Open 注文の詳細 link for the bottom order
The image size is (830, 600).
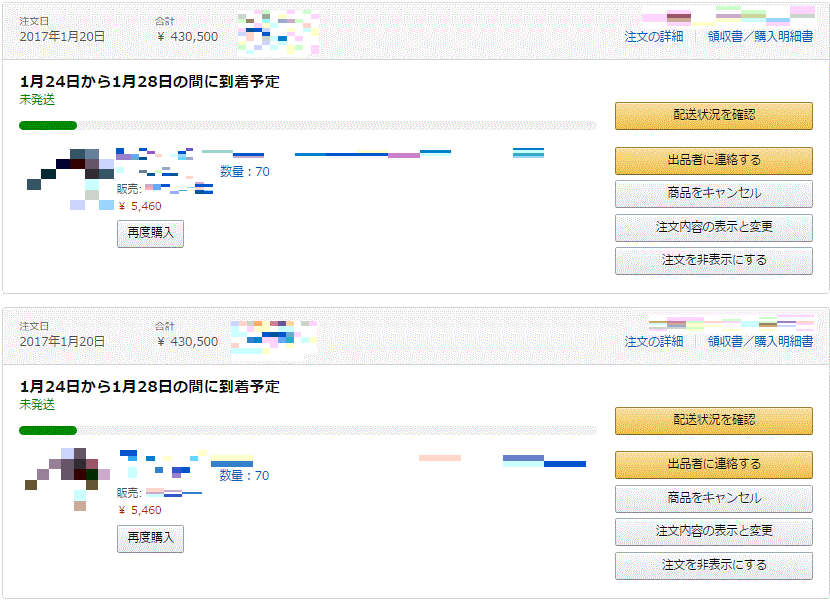(x=654, y=341)
